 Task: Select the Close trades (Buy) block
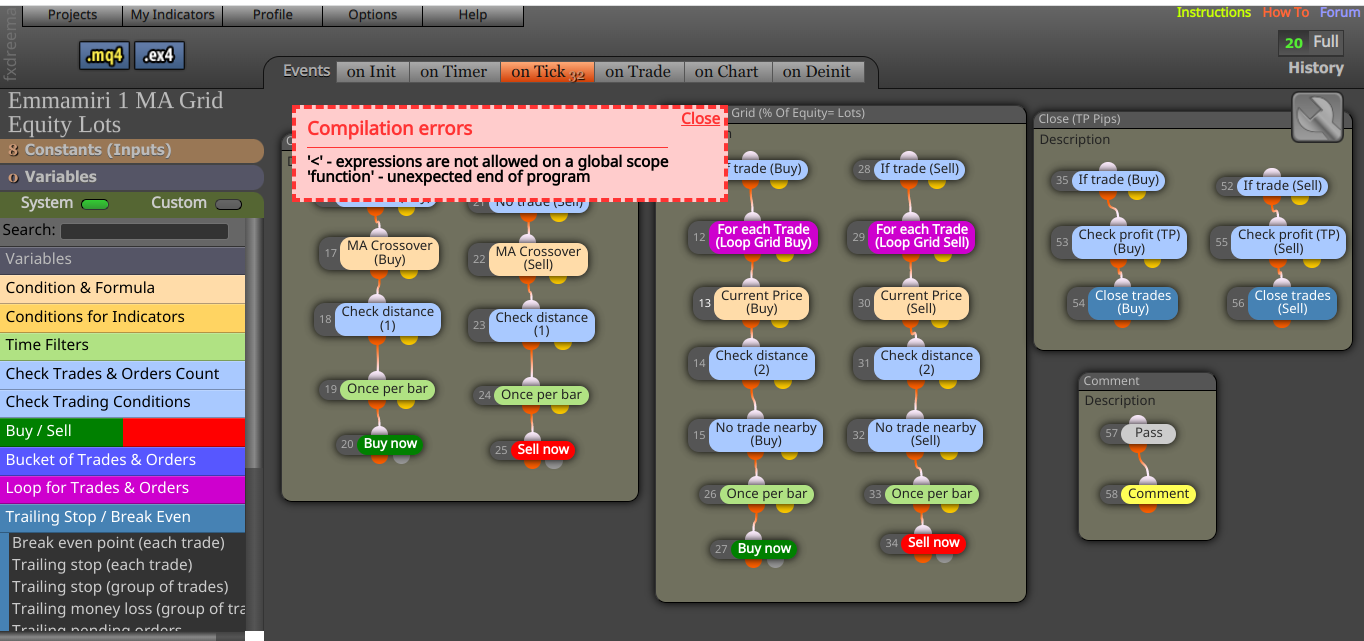point(1133,302)
